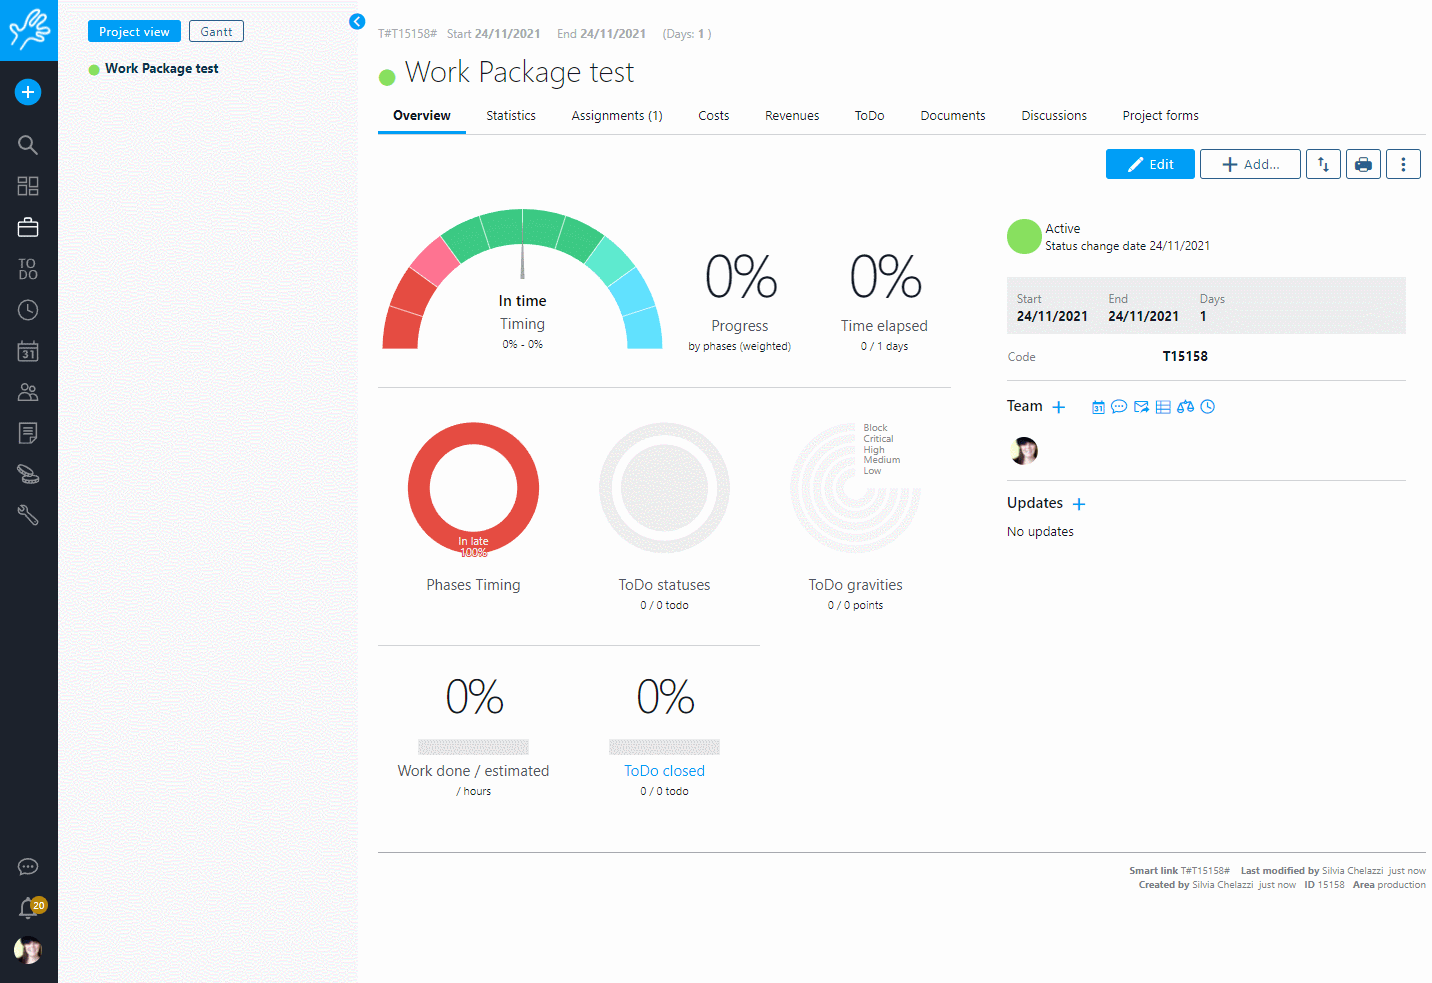
Task: Click the print icon button
Action: [x=1363, y=164]
